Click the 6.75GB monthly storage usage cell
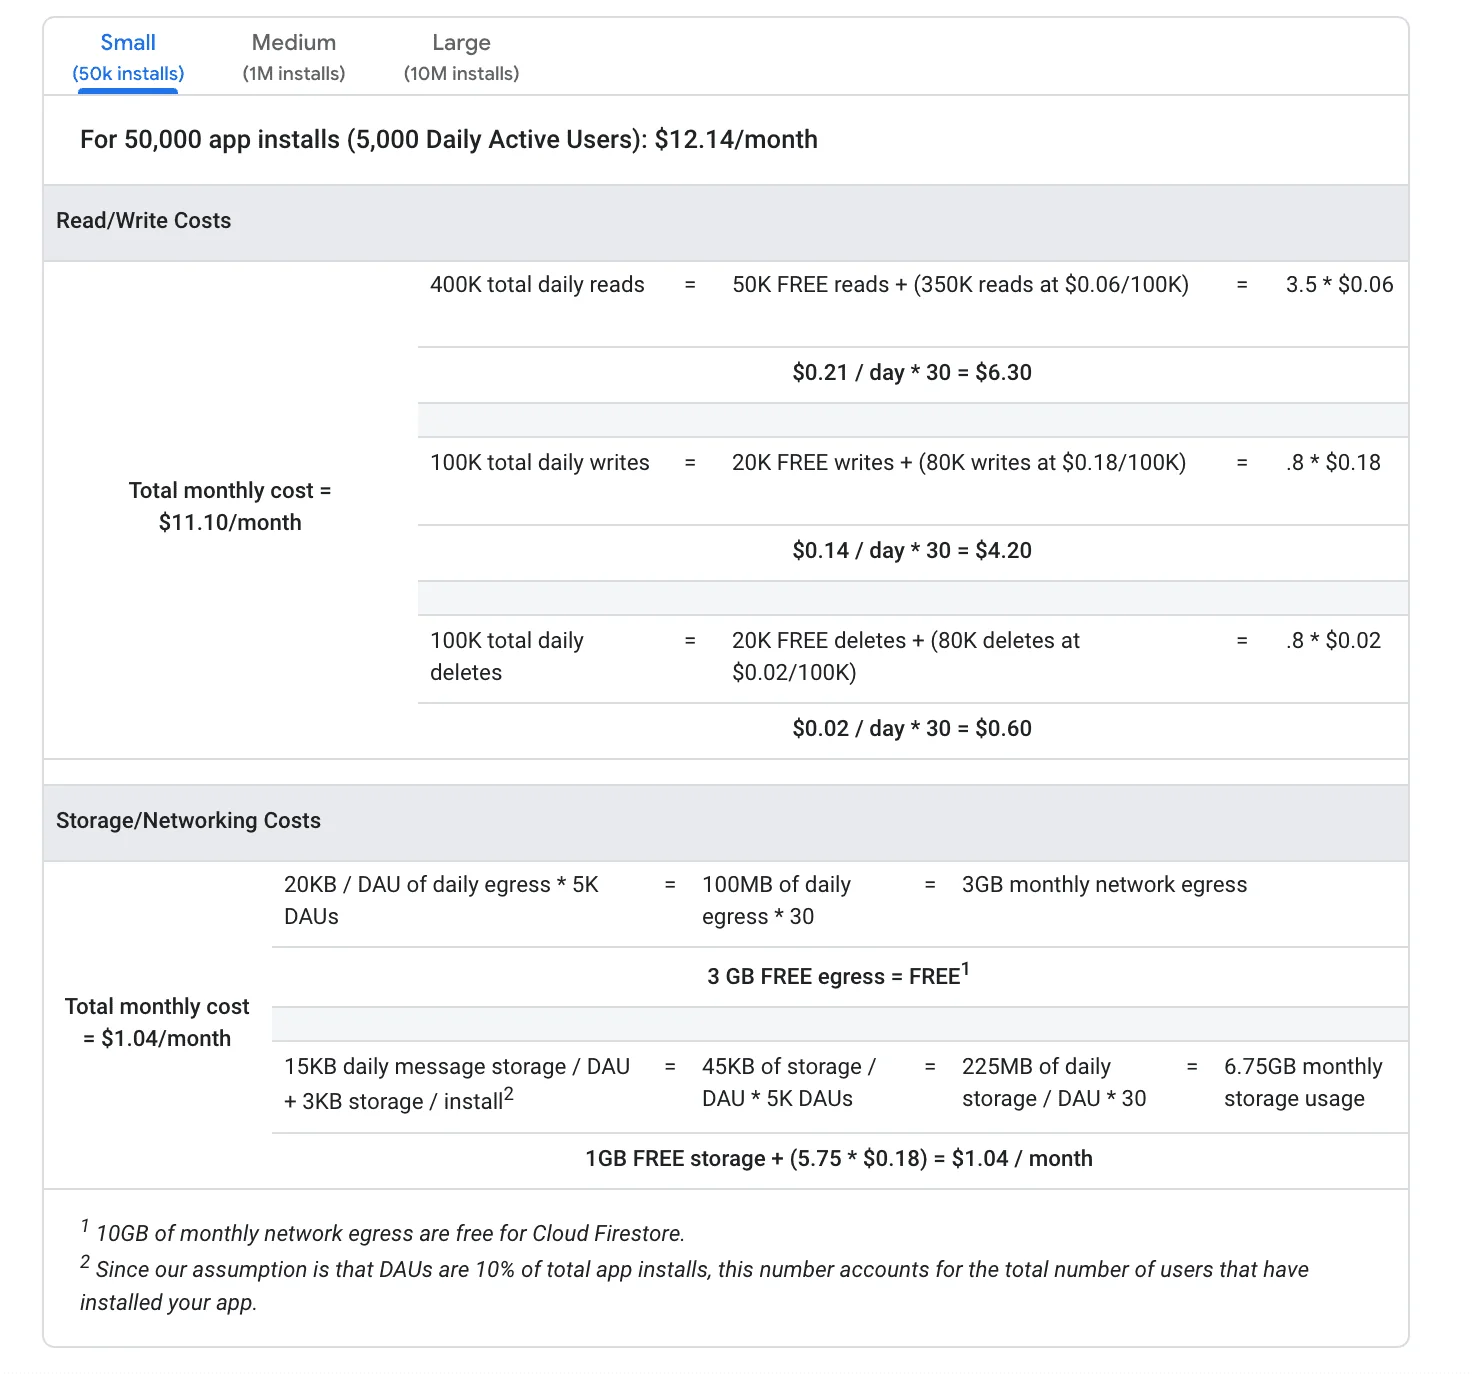Viewport: 1472px width, 1374px height. click(1302, 1083)
